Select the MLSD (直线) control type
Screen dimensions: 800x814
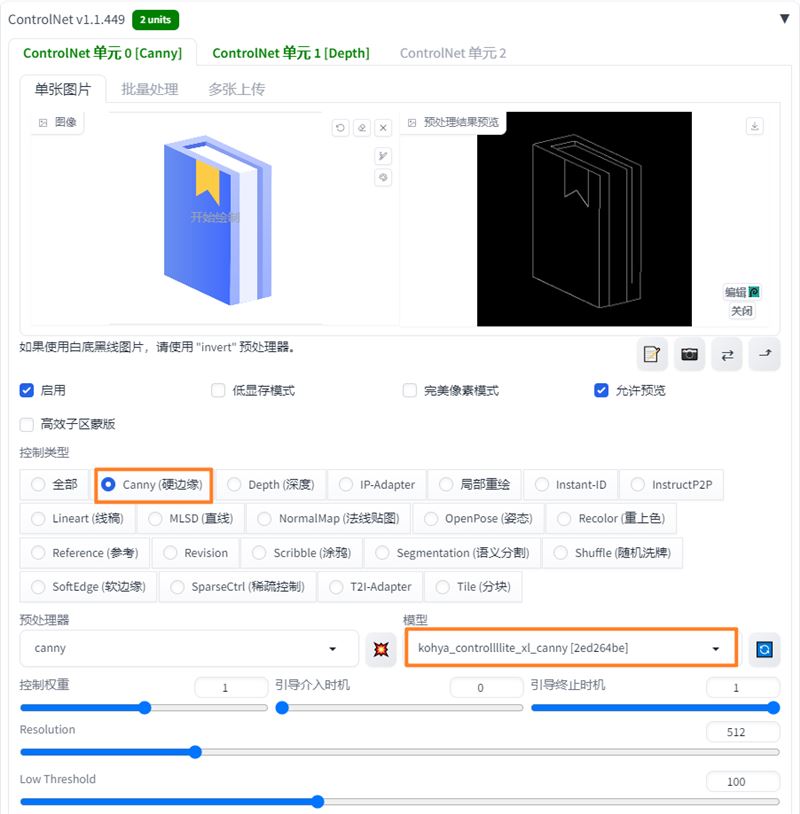click(x=191, y=519)
